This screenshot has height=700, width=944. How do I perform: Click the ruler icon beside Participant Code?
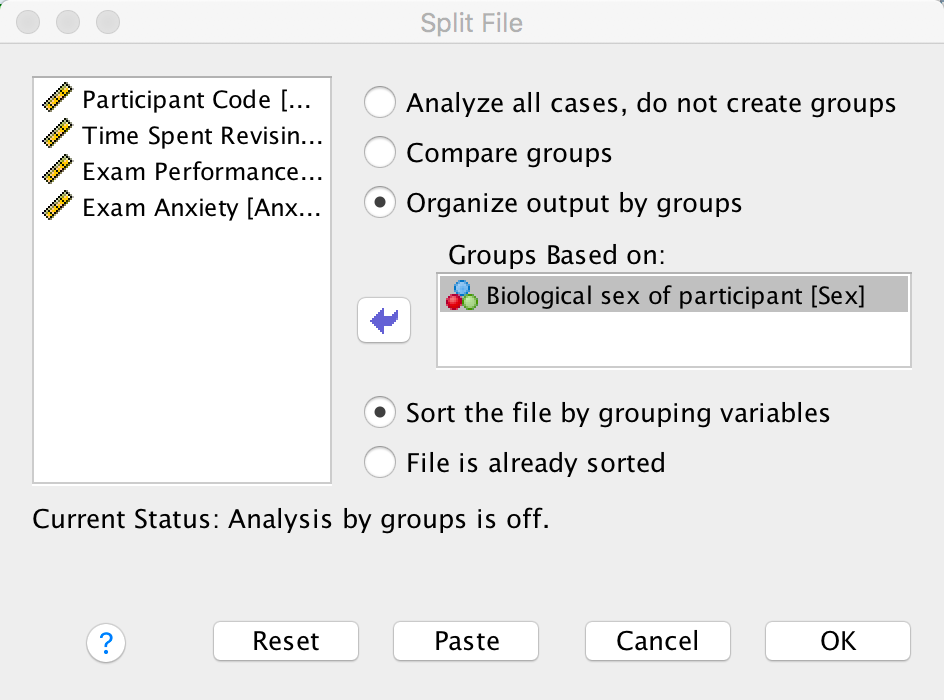59,100
